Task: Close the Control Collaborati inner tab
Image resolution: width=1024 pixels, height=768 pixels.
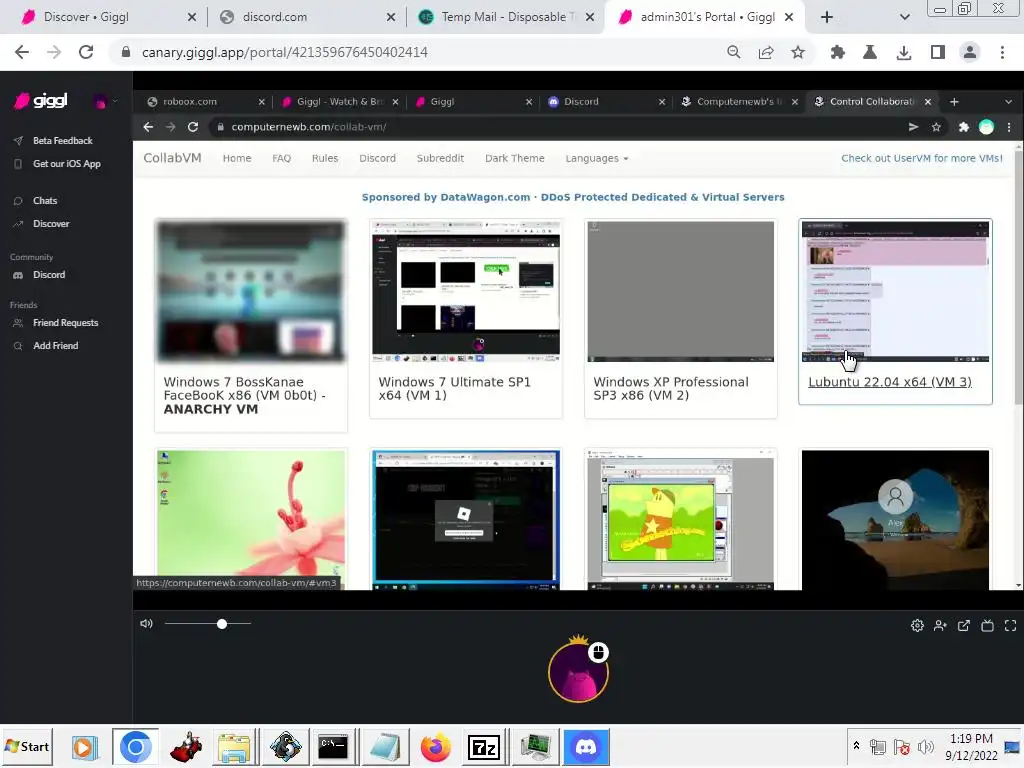Action: click(x=927, y=102)
